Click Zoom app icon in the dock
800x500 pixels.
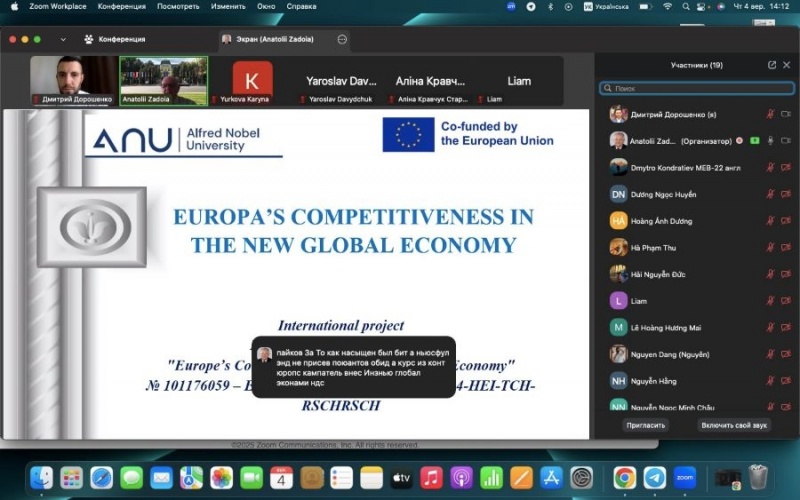685,477
